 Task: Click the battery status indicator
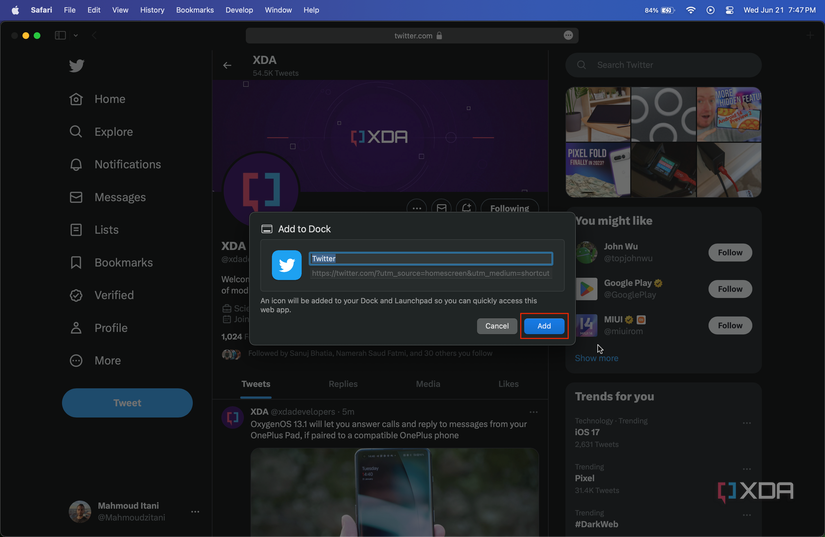pyautogui.click(x=660, y=10)
